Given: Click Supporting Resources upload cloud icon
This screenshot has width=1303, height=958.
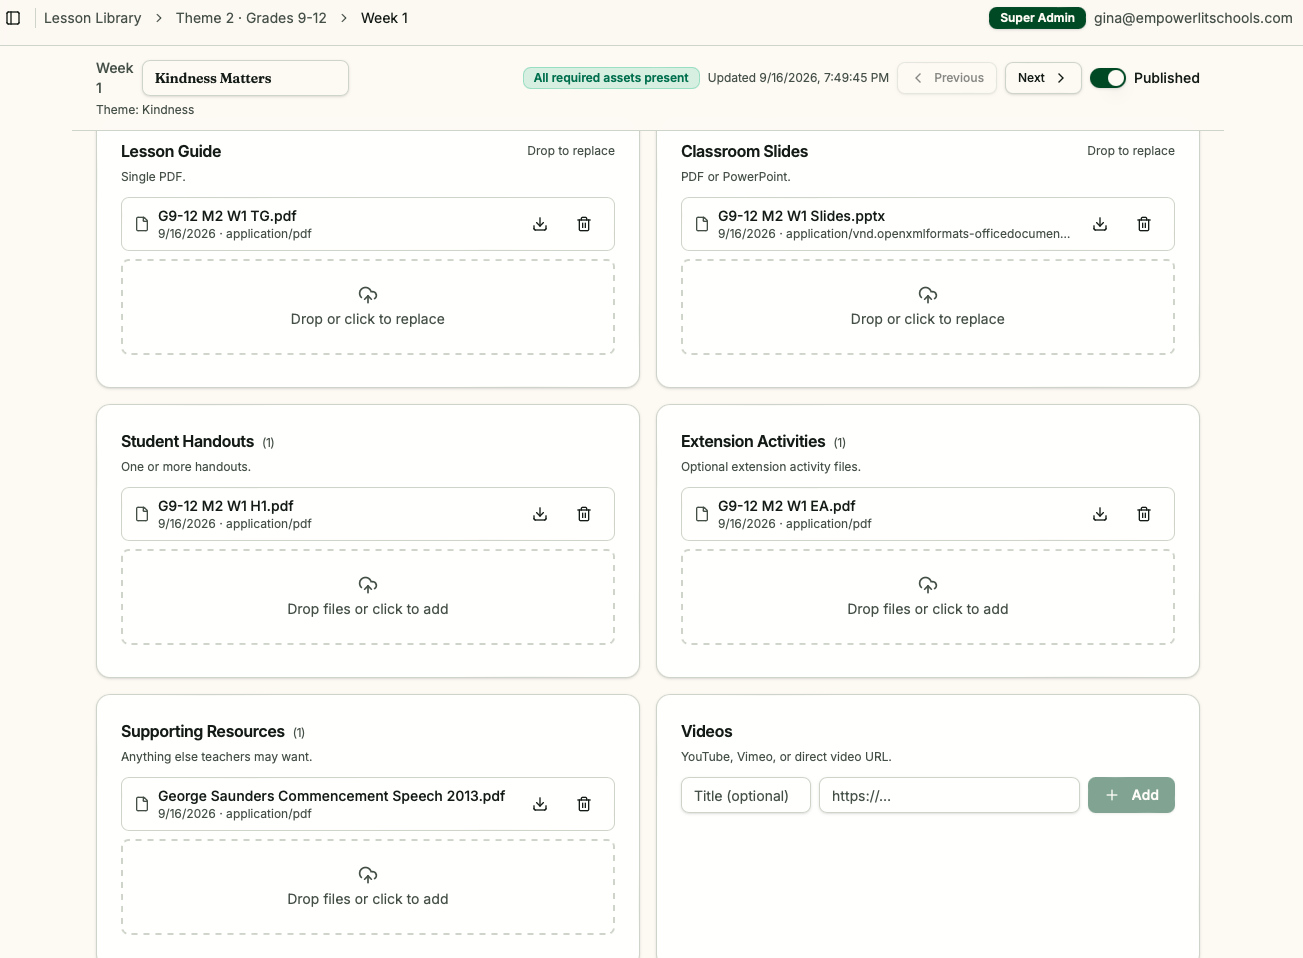Looking at the screenshot, I should (x=368, y=875).
